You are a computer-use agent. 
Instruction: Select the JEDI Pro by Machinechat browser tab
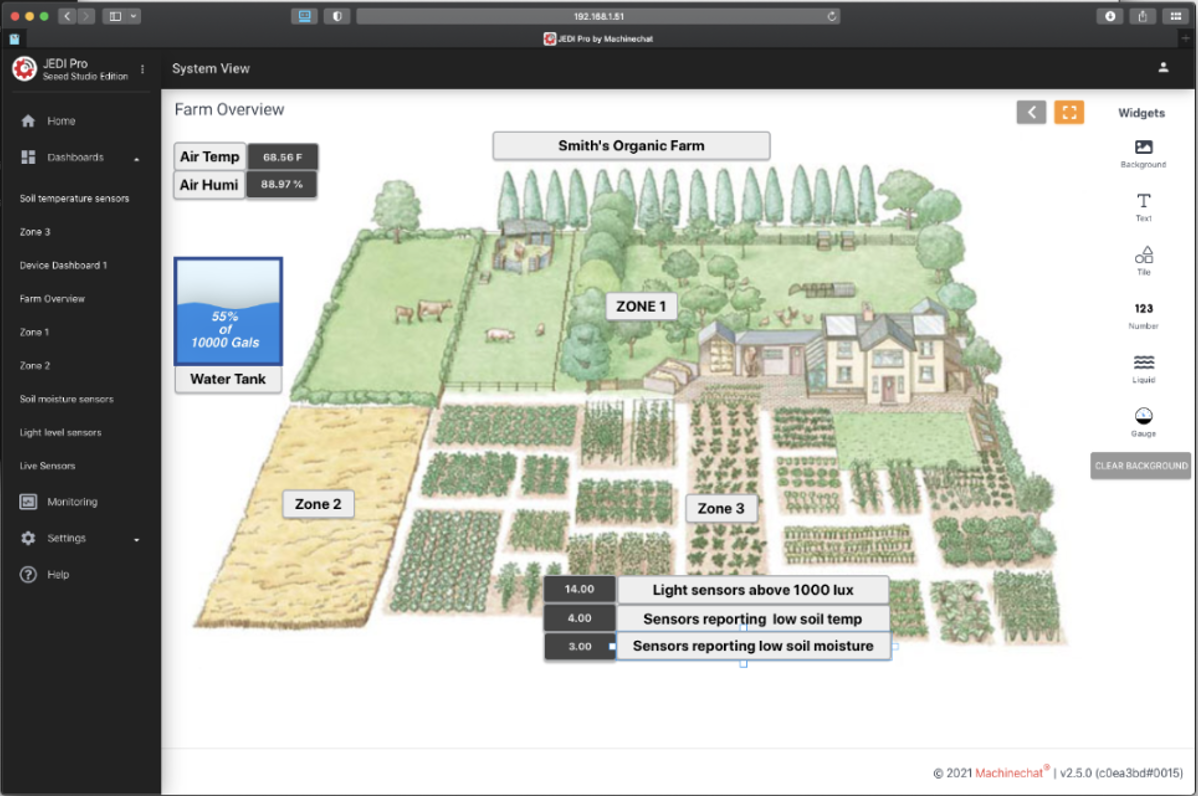click(599, 38)
